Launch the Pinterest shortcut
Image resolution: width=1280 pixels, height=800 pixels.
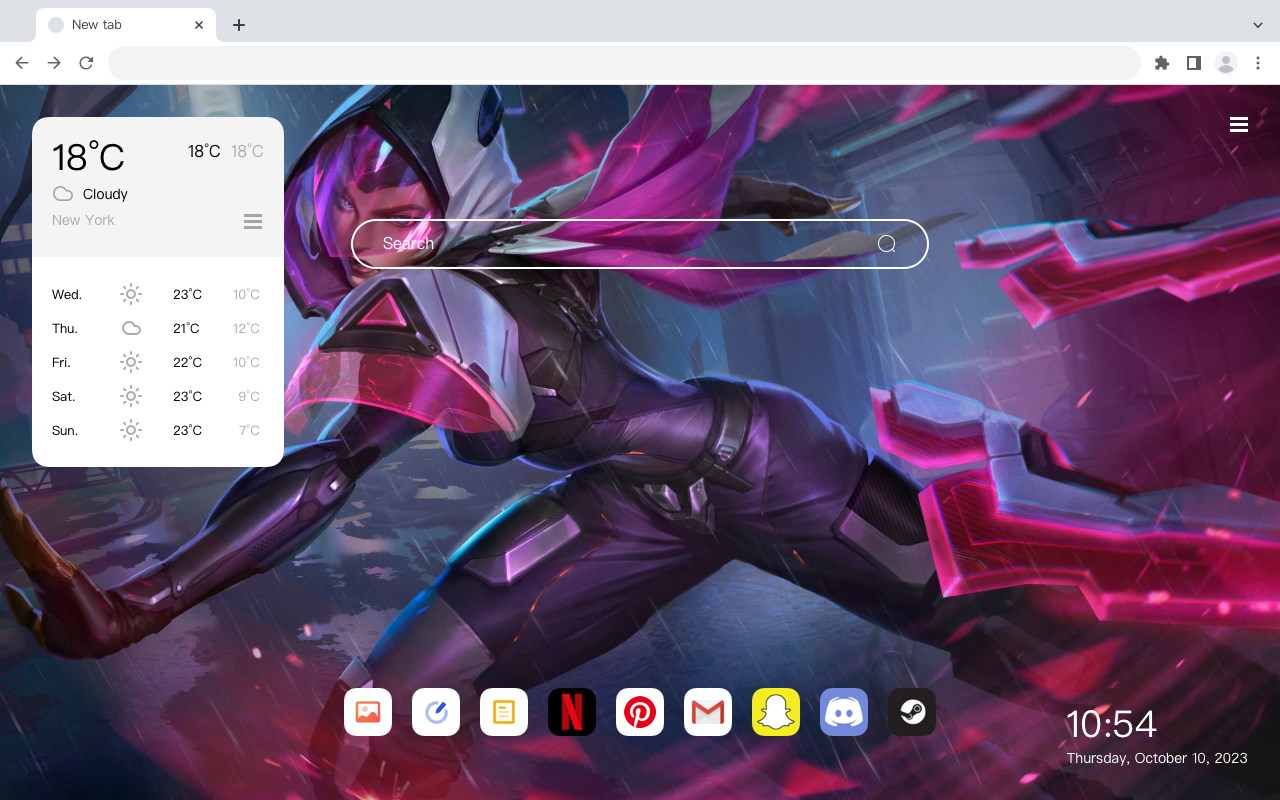pos(640,712)
